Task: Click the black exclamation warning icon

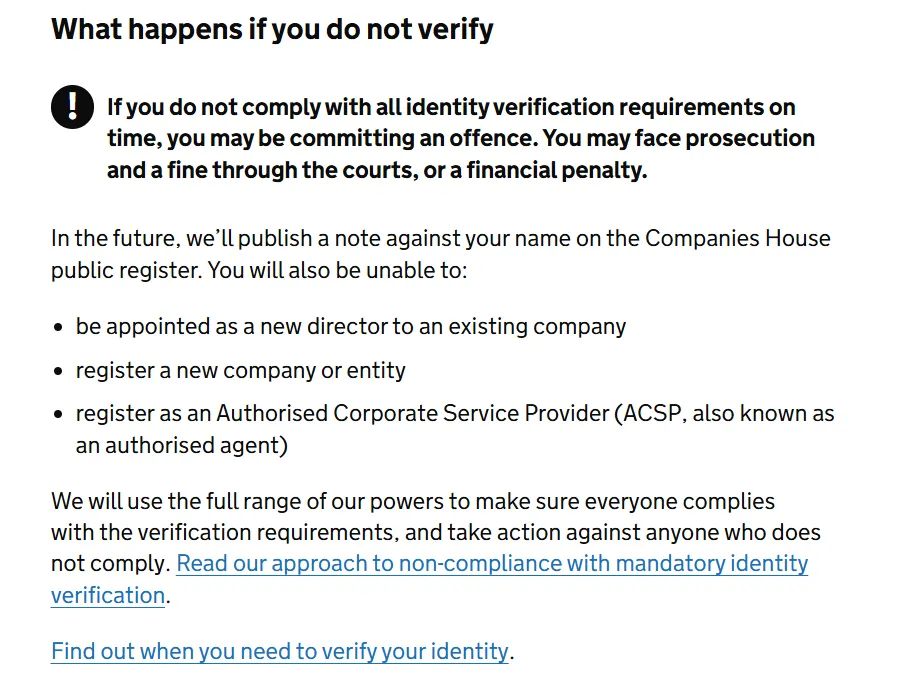Action: (71, 107)
